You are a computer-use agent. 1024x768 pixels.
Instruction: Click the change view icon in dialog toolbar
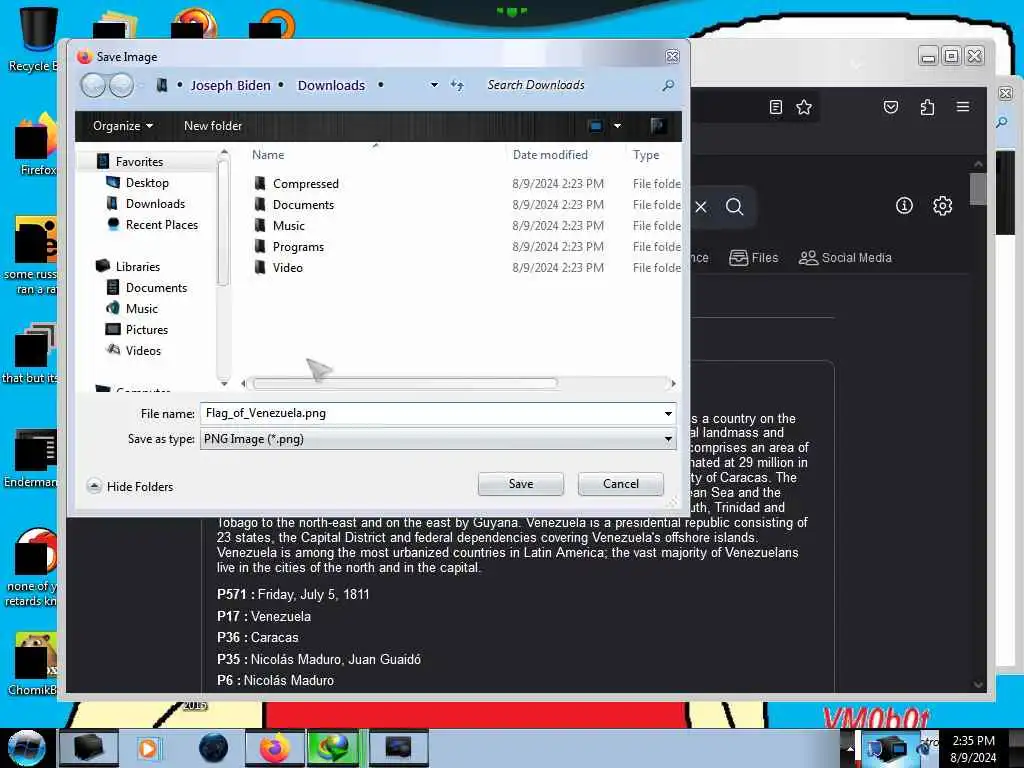point(595,125)
